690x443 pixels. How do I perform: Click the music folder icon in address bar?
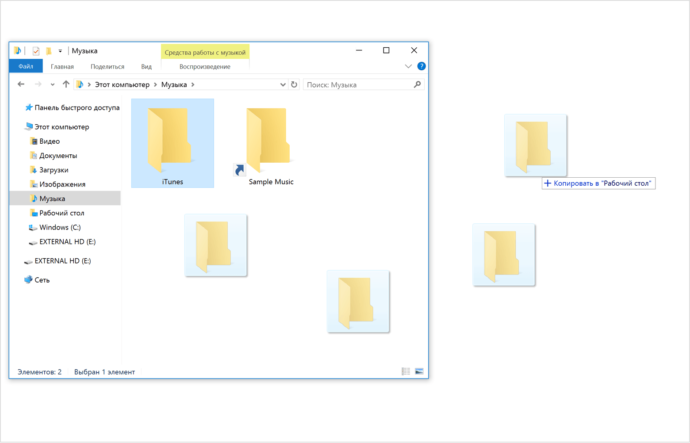tap(80, 84)
